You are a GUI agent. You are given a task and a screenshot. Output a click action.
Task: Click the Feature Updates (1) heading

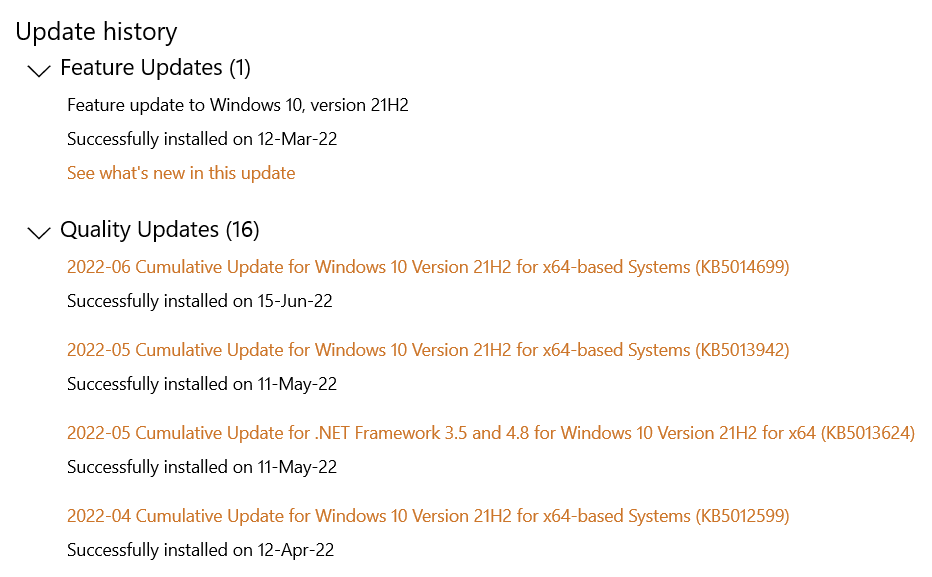(x=155, y=68)
